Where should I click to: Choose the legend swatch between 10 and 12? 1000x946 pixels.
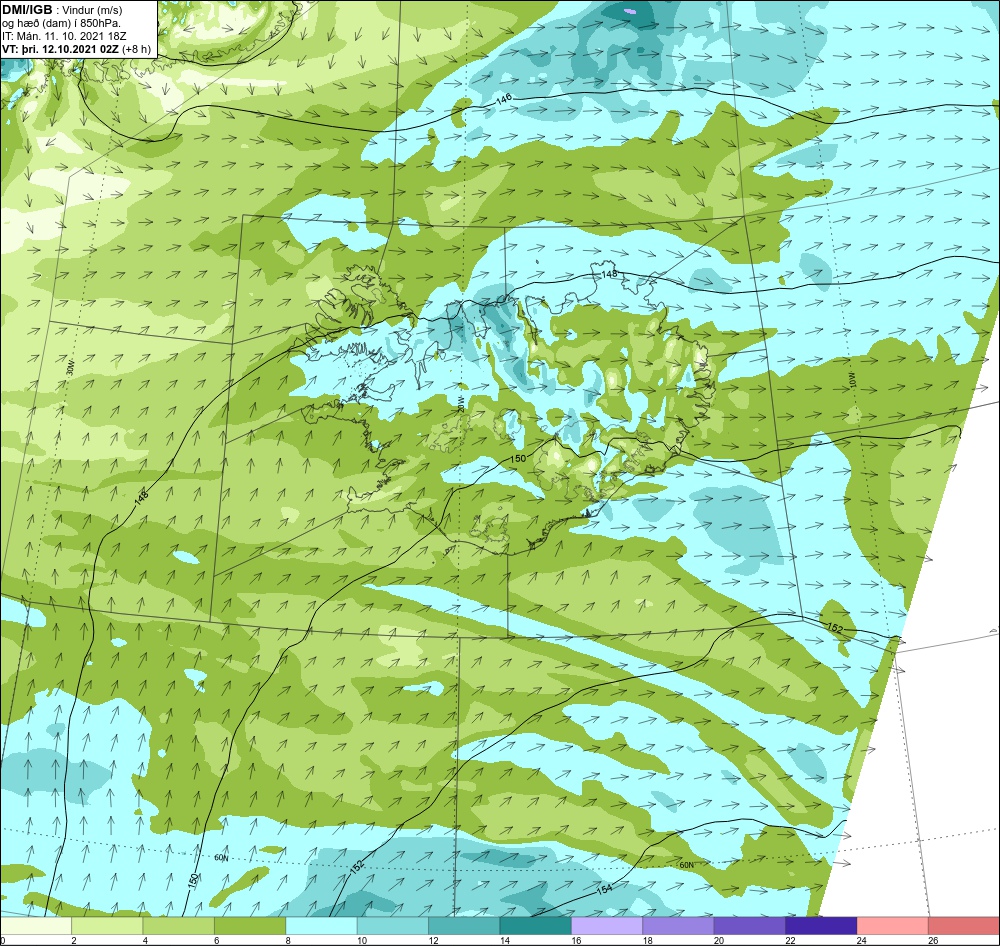pyautogui.click(x=393, y=926)
